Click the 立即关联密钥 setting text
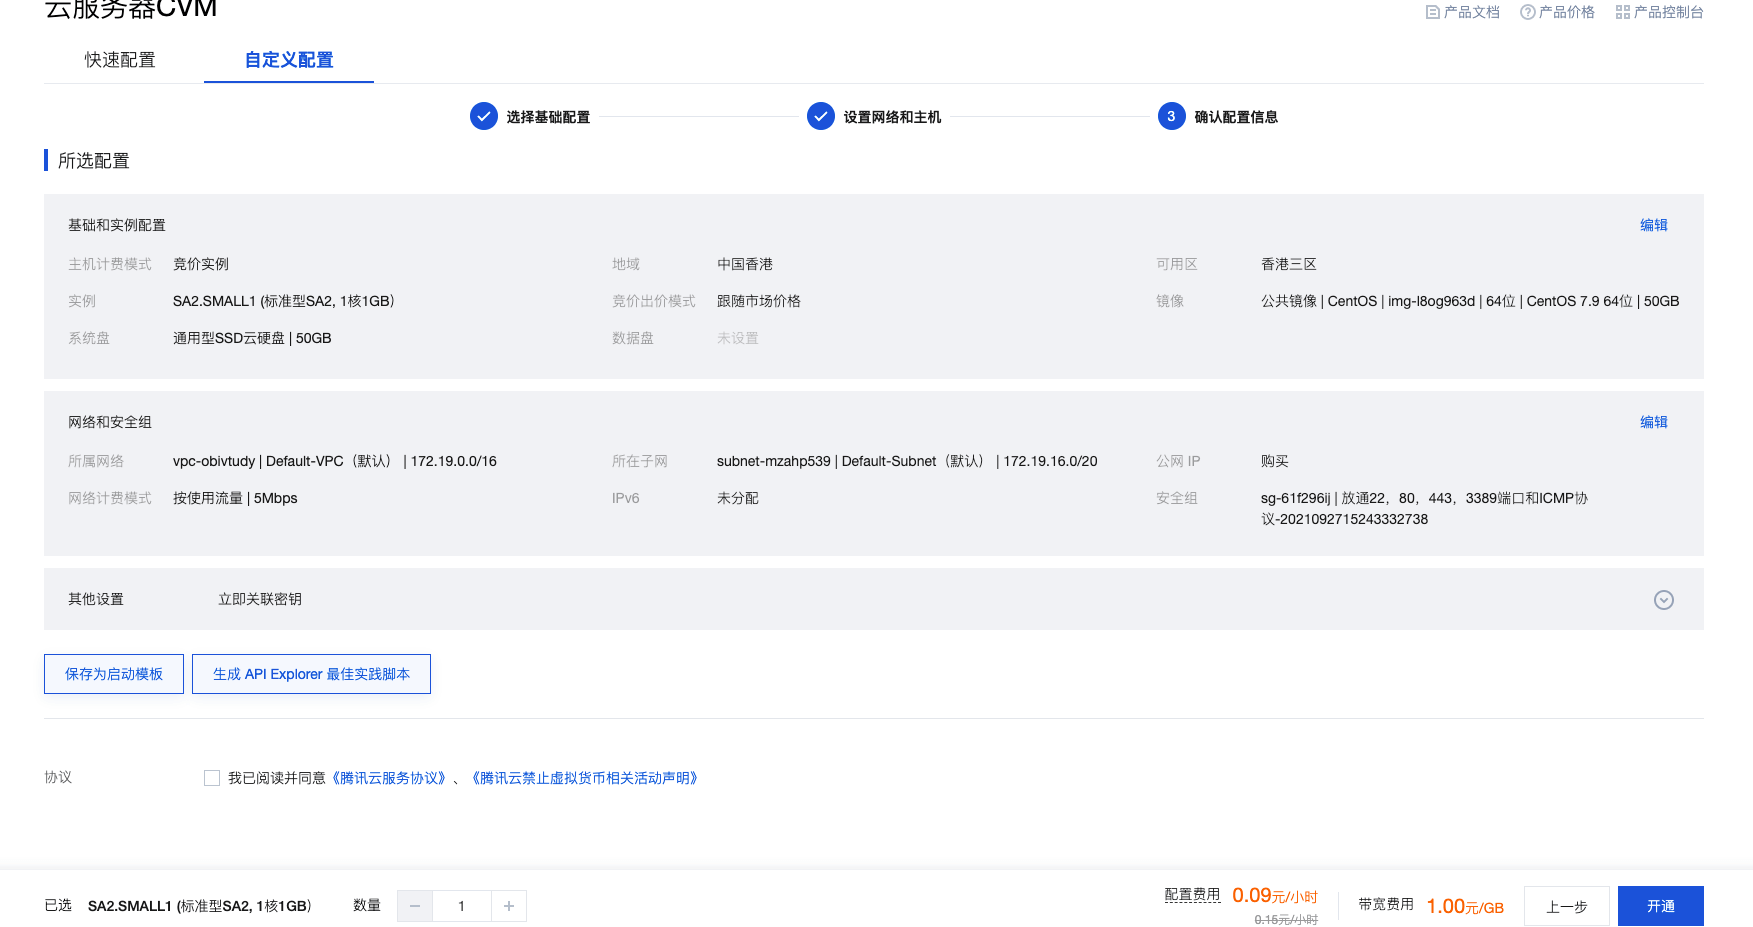 [260, 599]
